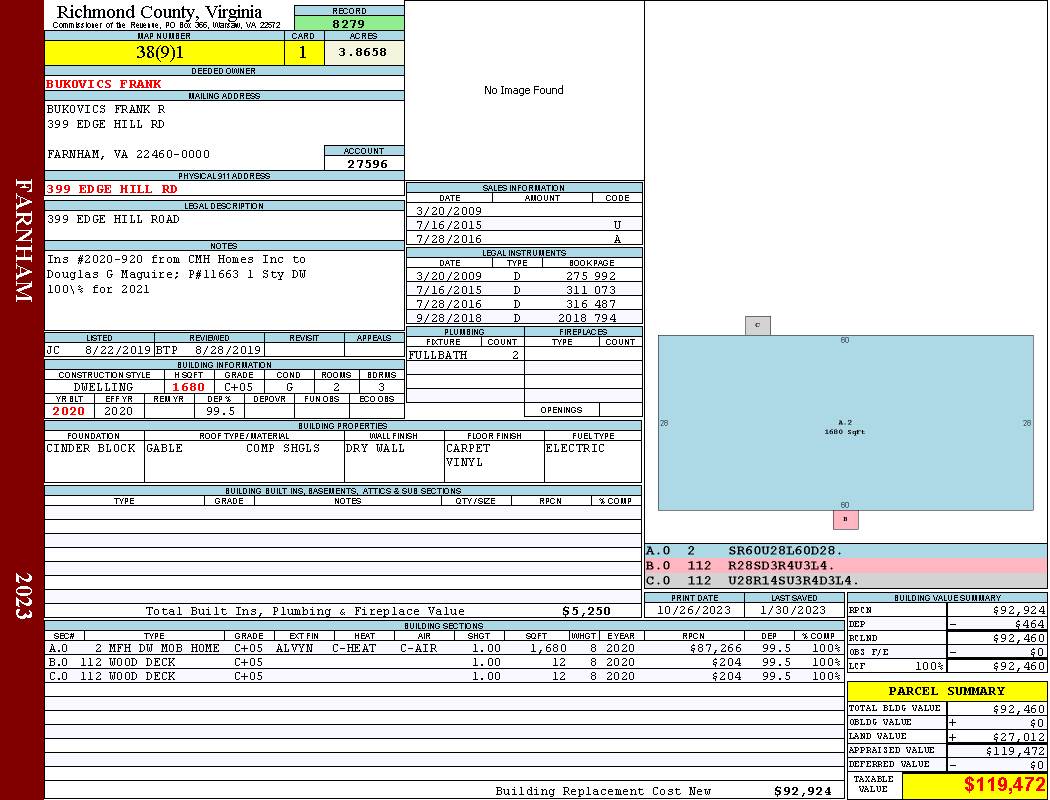Click the notes text about CMH Homes

(x=176, y=274)
